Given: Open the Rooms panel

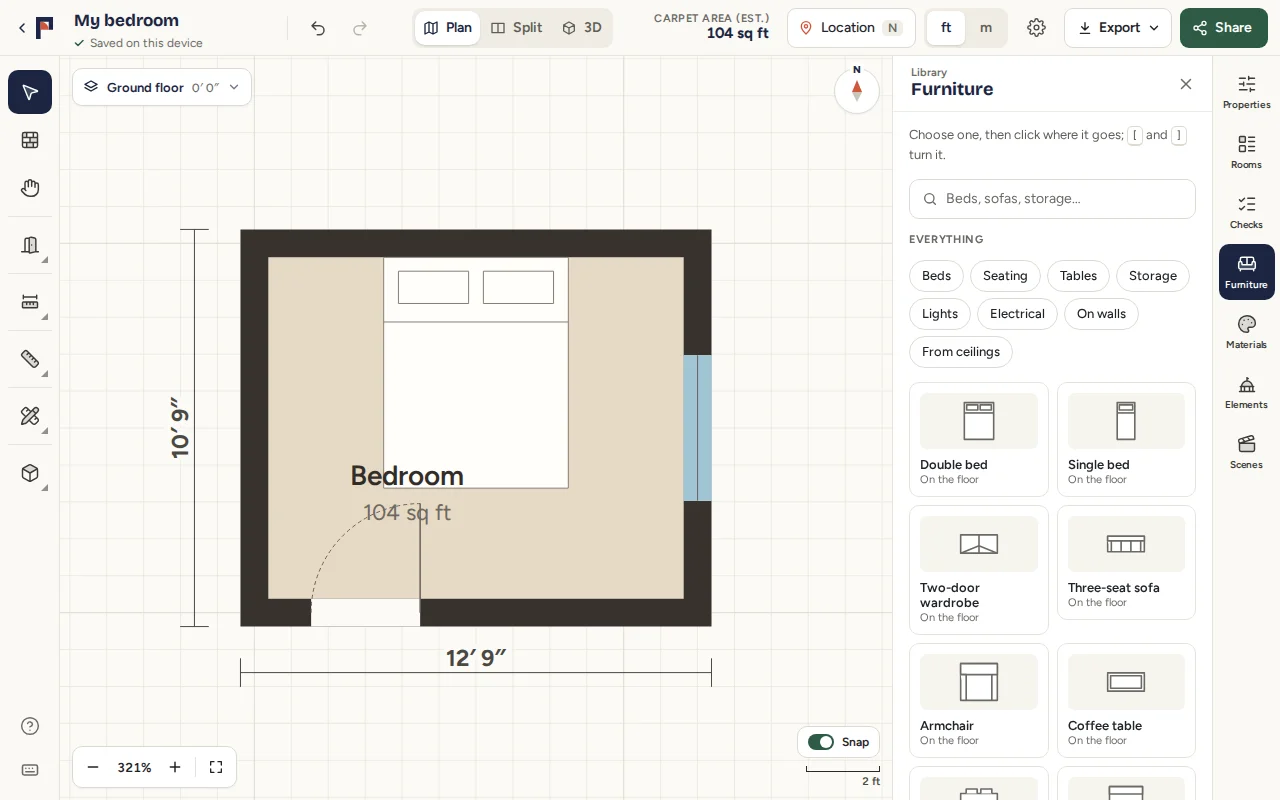Looking at the screenshot, I should 1246,152.
